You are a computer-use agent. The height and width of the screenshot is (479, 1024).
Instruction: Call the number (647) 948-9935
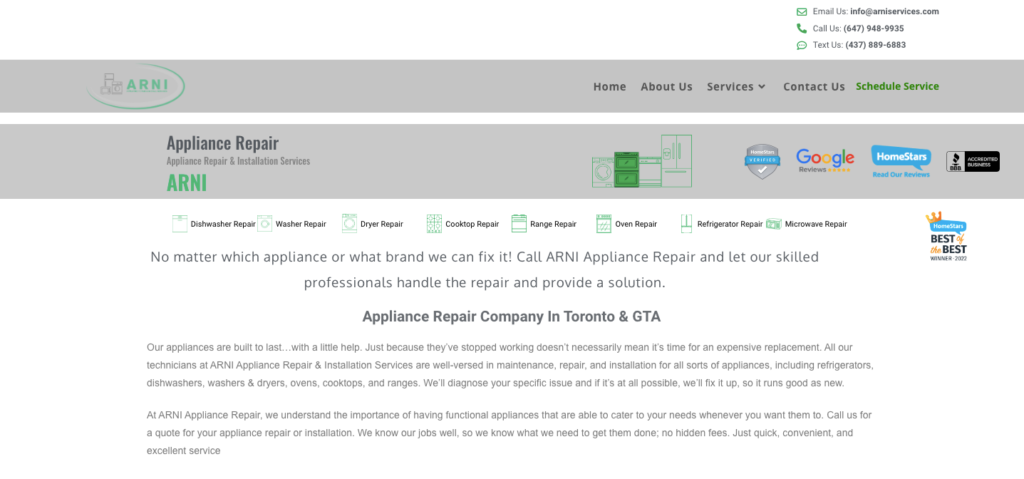pos(873,29)
